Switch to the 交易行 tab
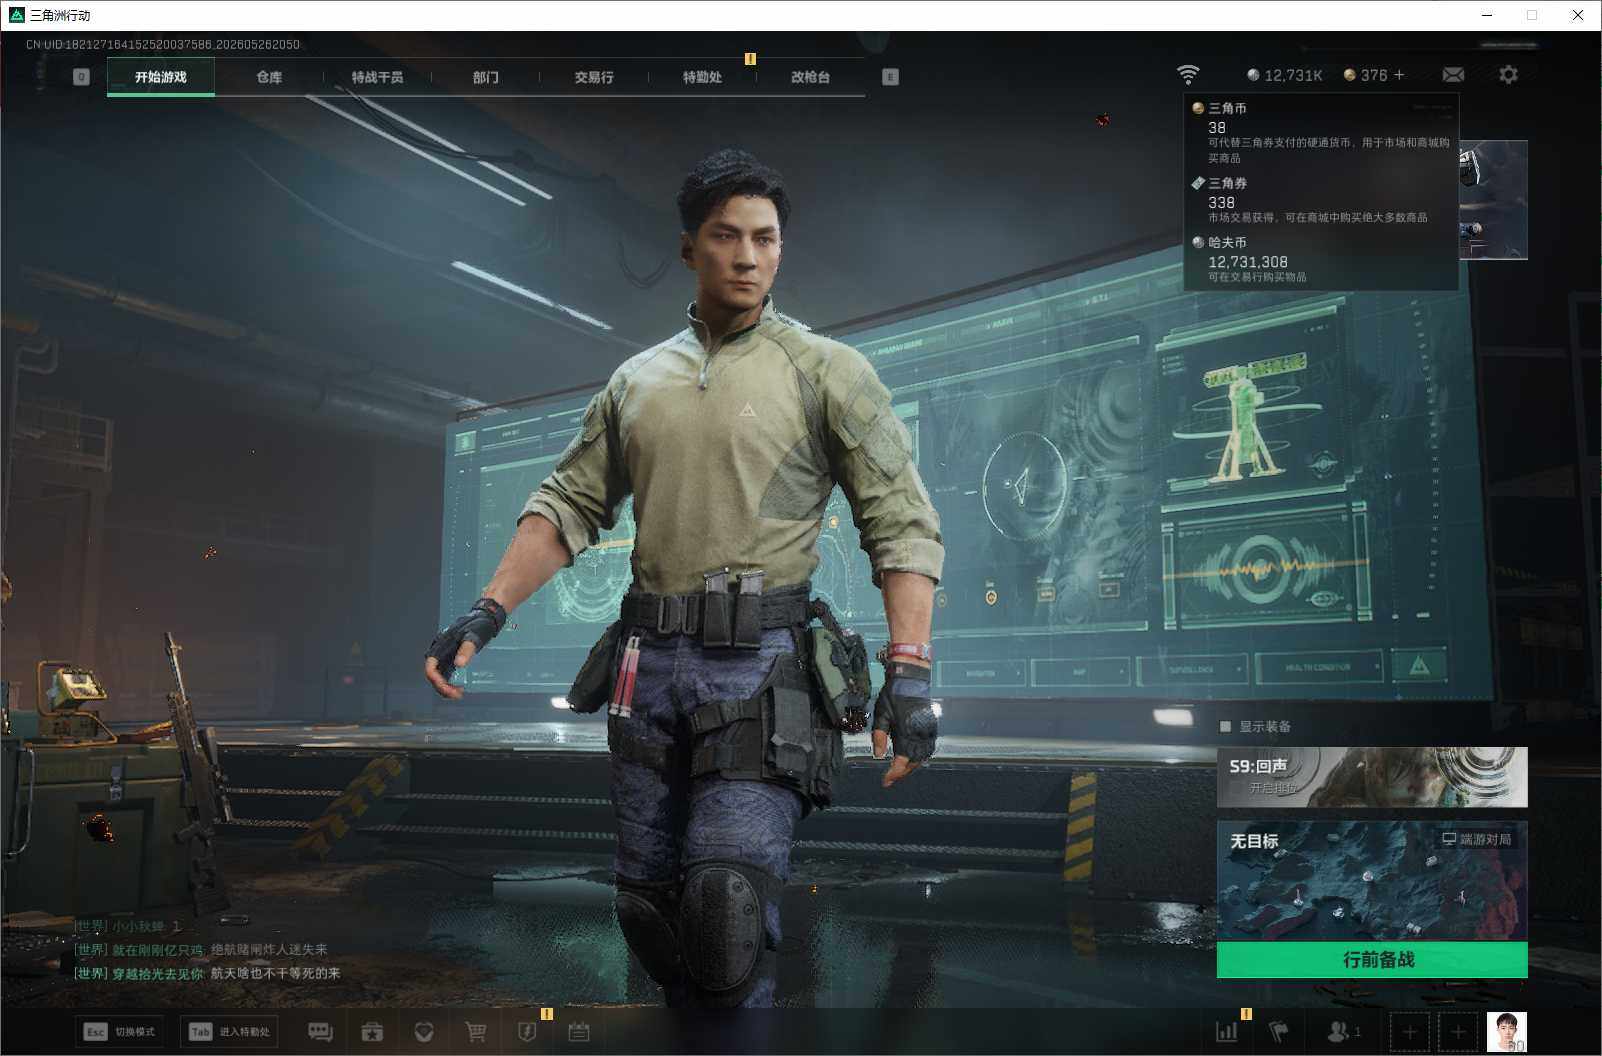The width and height of the screenshot is (1602, 1056). click(x=594, y=77)
